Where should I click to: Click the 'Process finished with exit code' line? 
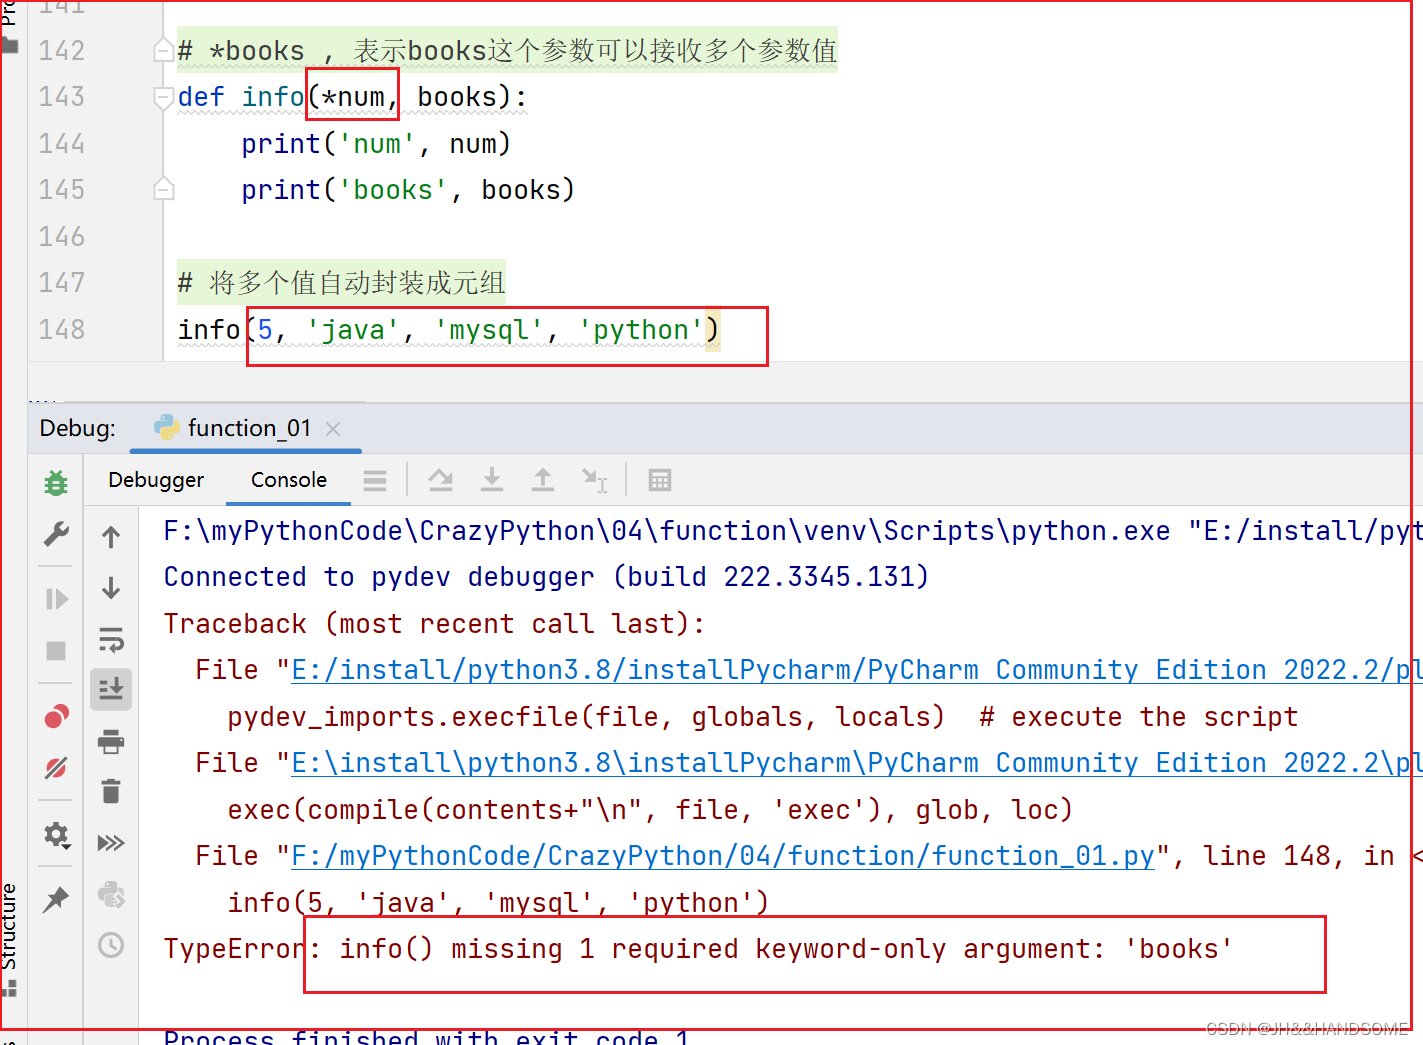pos(427,1037)
